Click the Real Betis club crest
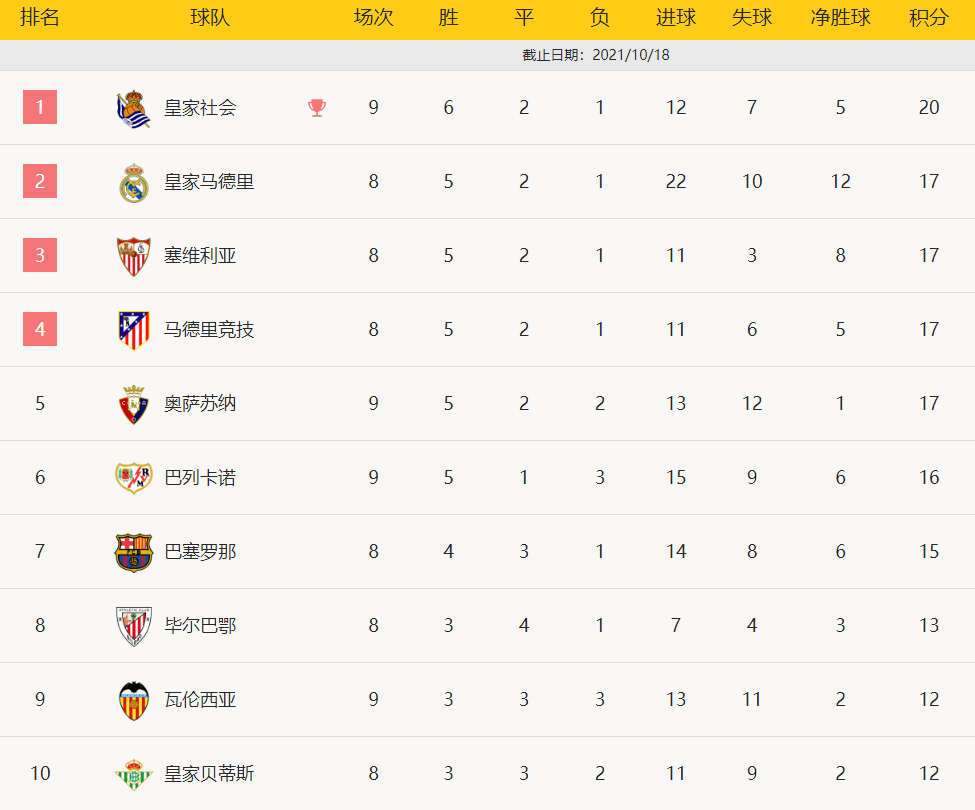This screenshot has height=810, width=975. tap(134, 774)
